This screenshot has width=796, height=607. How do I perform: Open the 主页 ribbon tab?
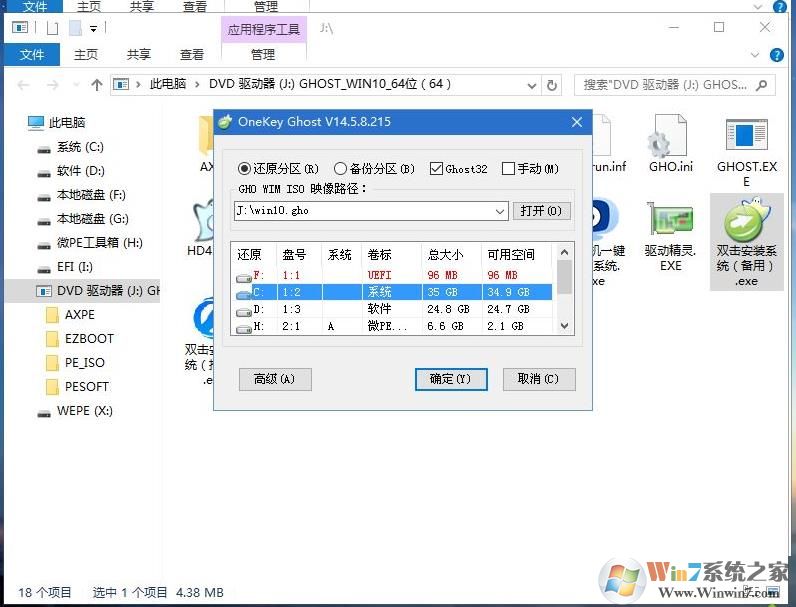[x=86, y=54]
